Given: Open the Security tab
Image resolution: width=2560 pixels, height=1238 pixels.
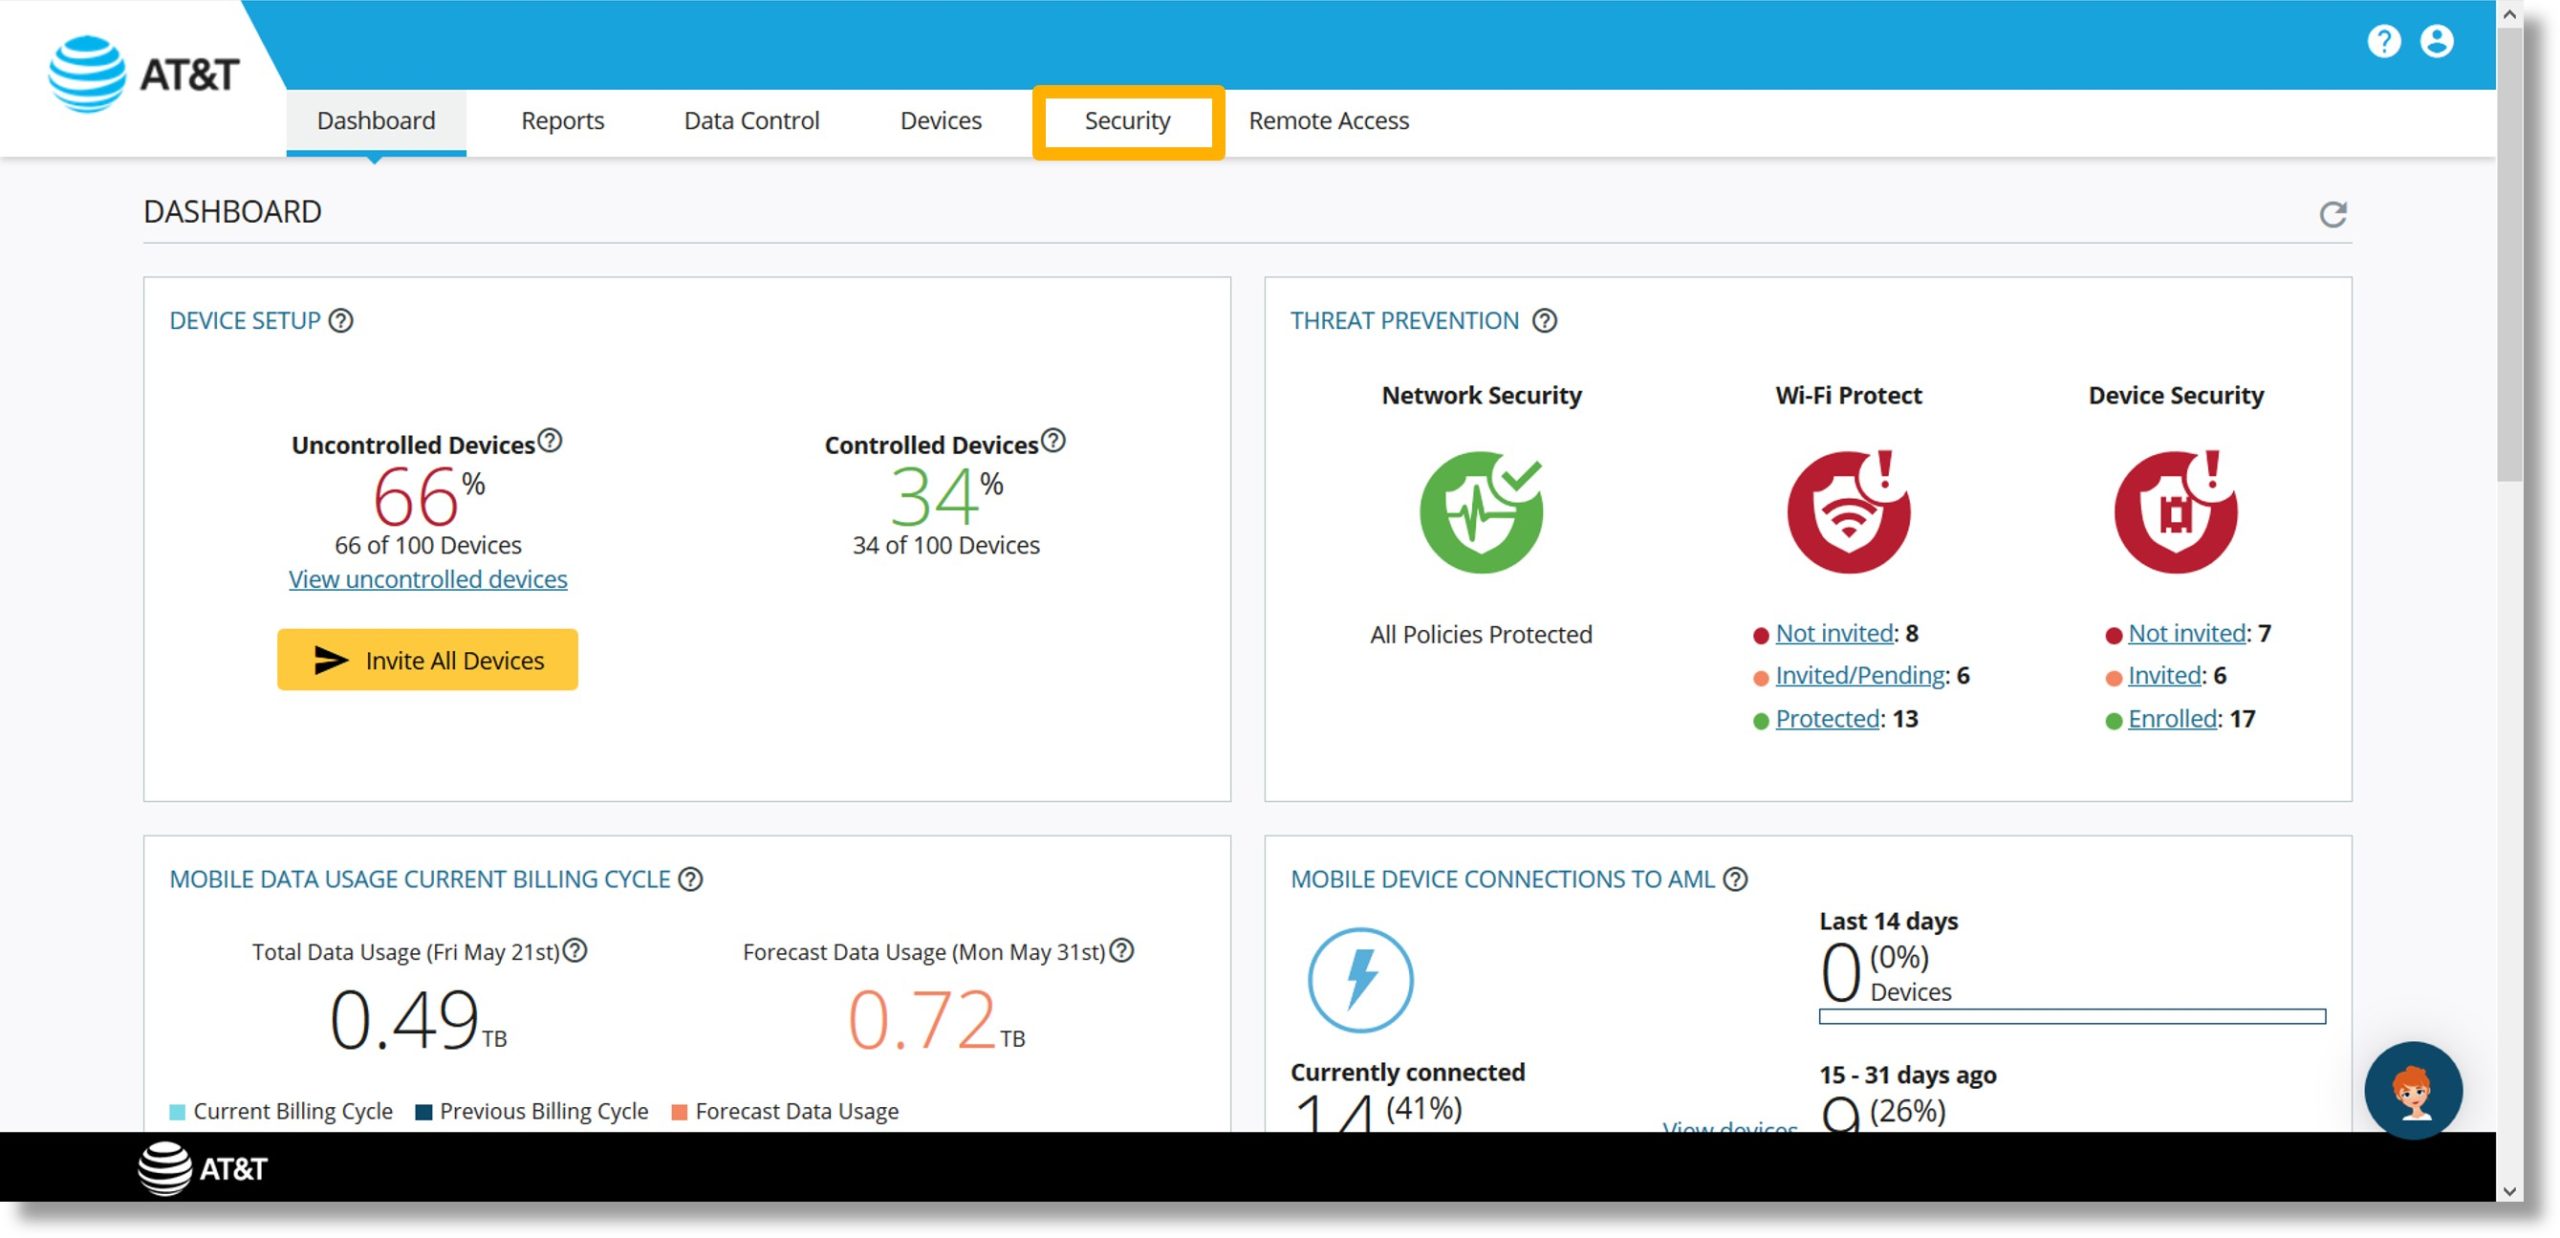Looking at the screenshot, I should pyautogui.click(x=1128, y=121).
